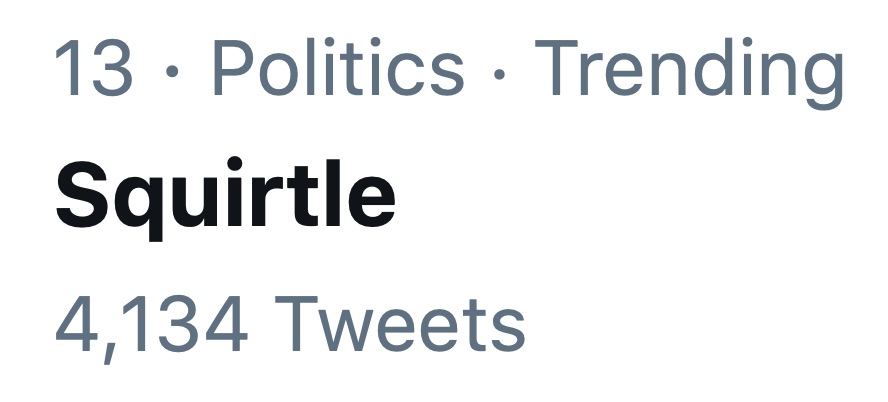Screen dimensions: 888x402
Task: Click the dot between Politics and Trending
Action: coord(499,72)
